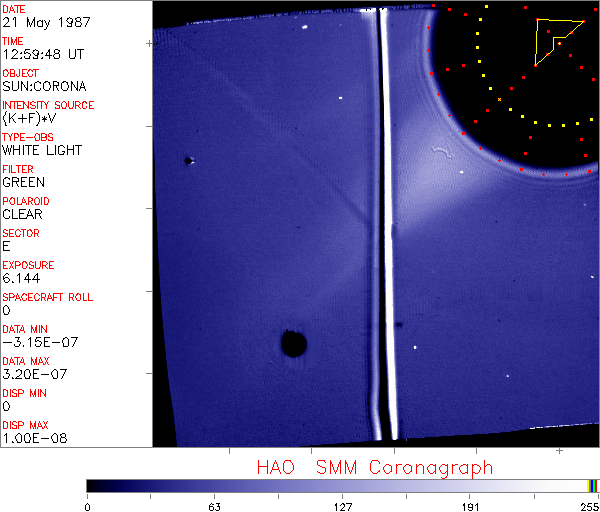Click the yellow X marker on the occulting disk
The height and width of the screenshot is (512, 600).
click(x=499, y=99)
